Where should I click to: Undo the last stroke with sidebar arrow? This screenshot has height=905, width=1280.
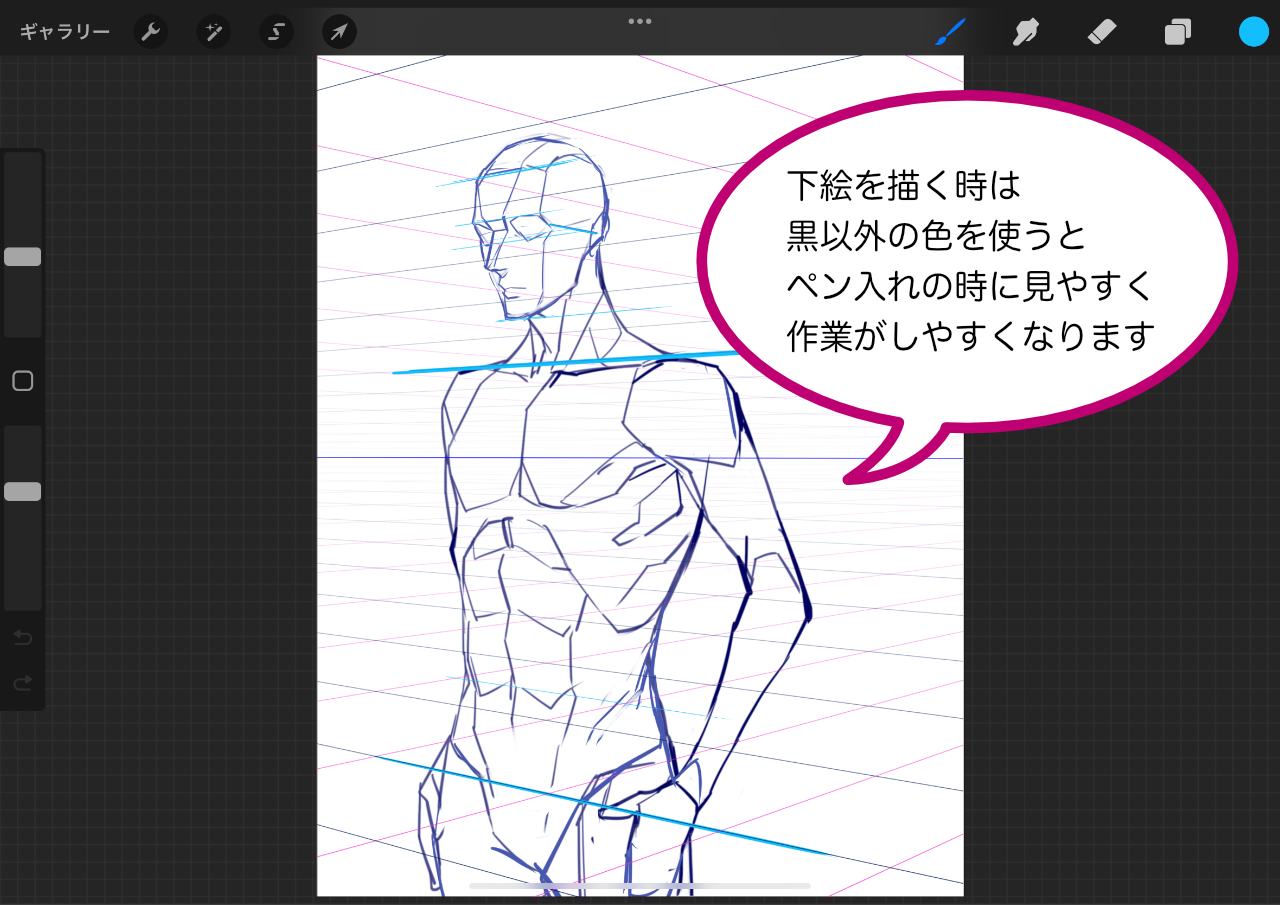22,638
